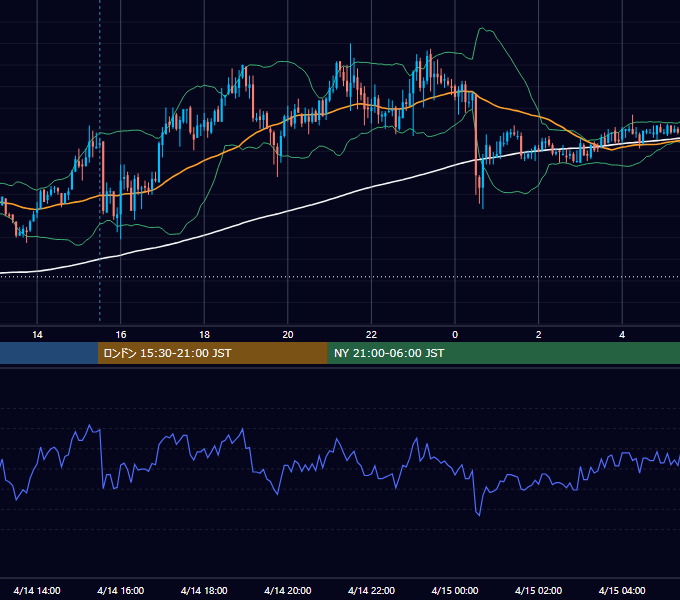Click the ロンドン 15:30-21:00 JST session bar
Viewport: 680px width, 600px height.
pyautogui.click(x=212, y=353)
